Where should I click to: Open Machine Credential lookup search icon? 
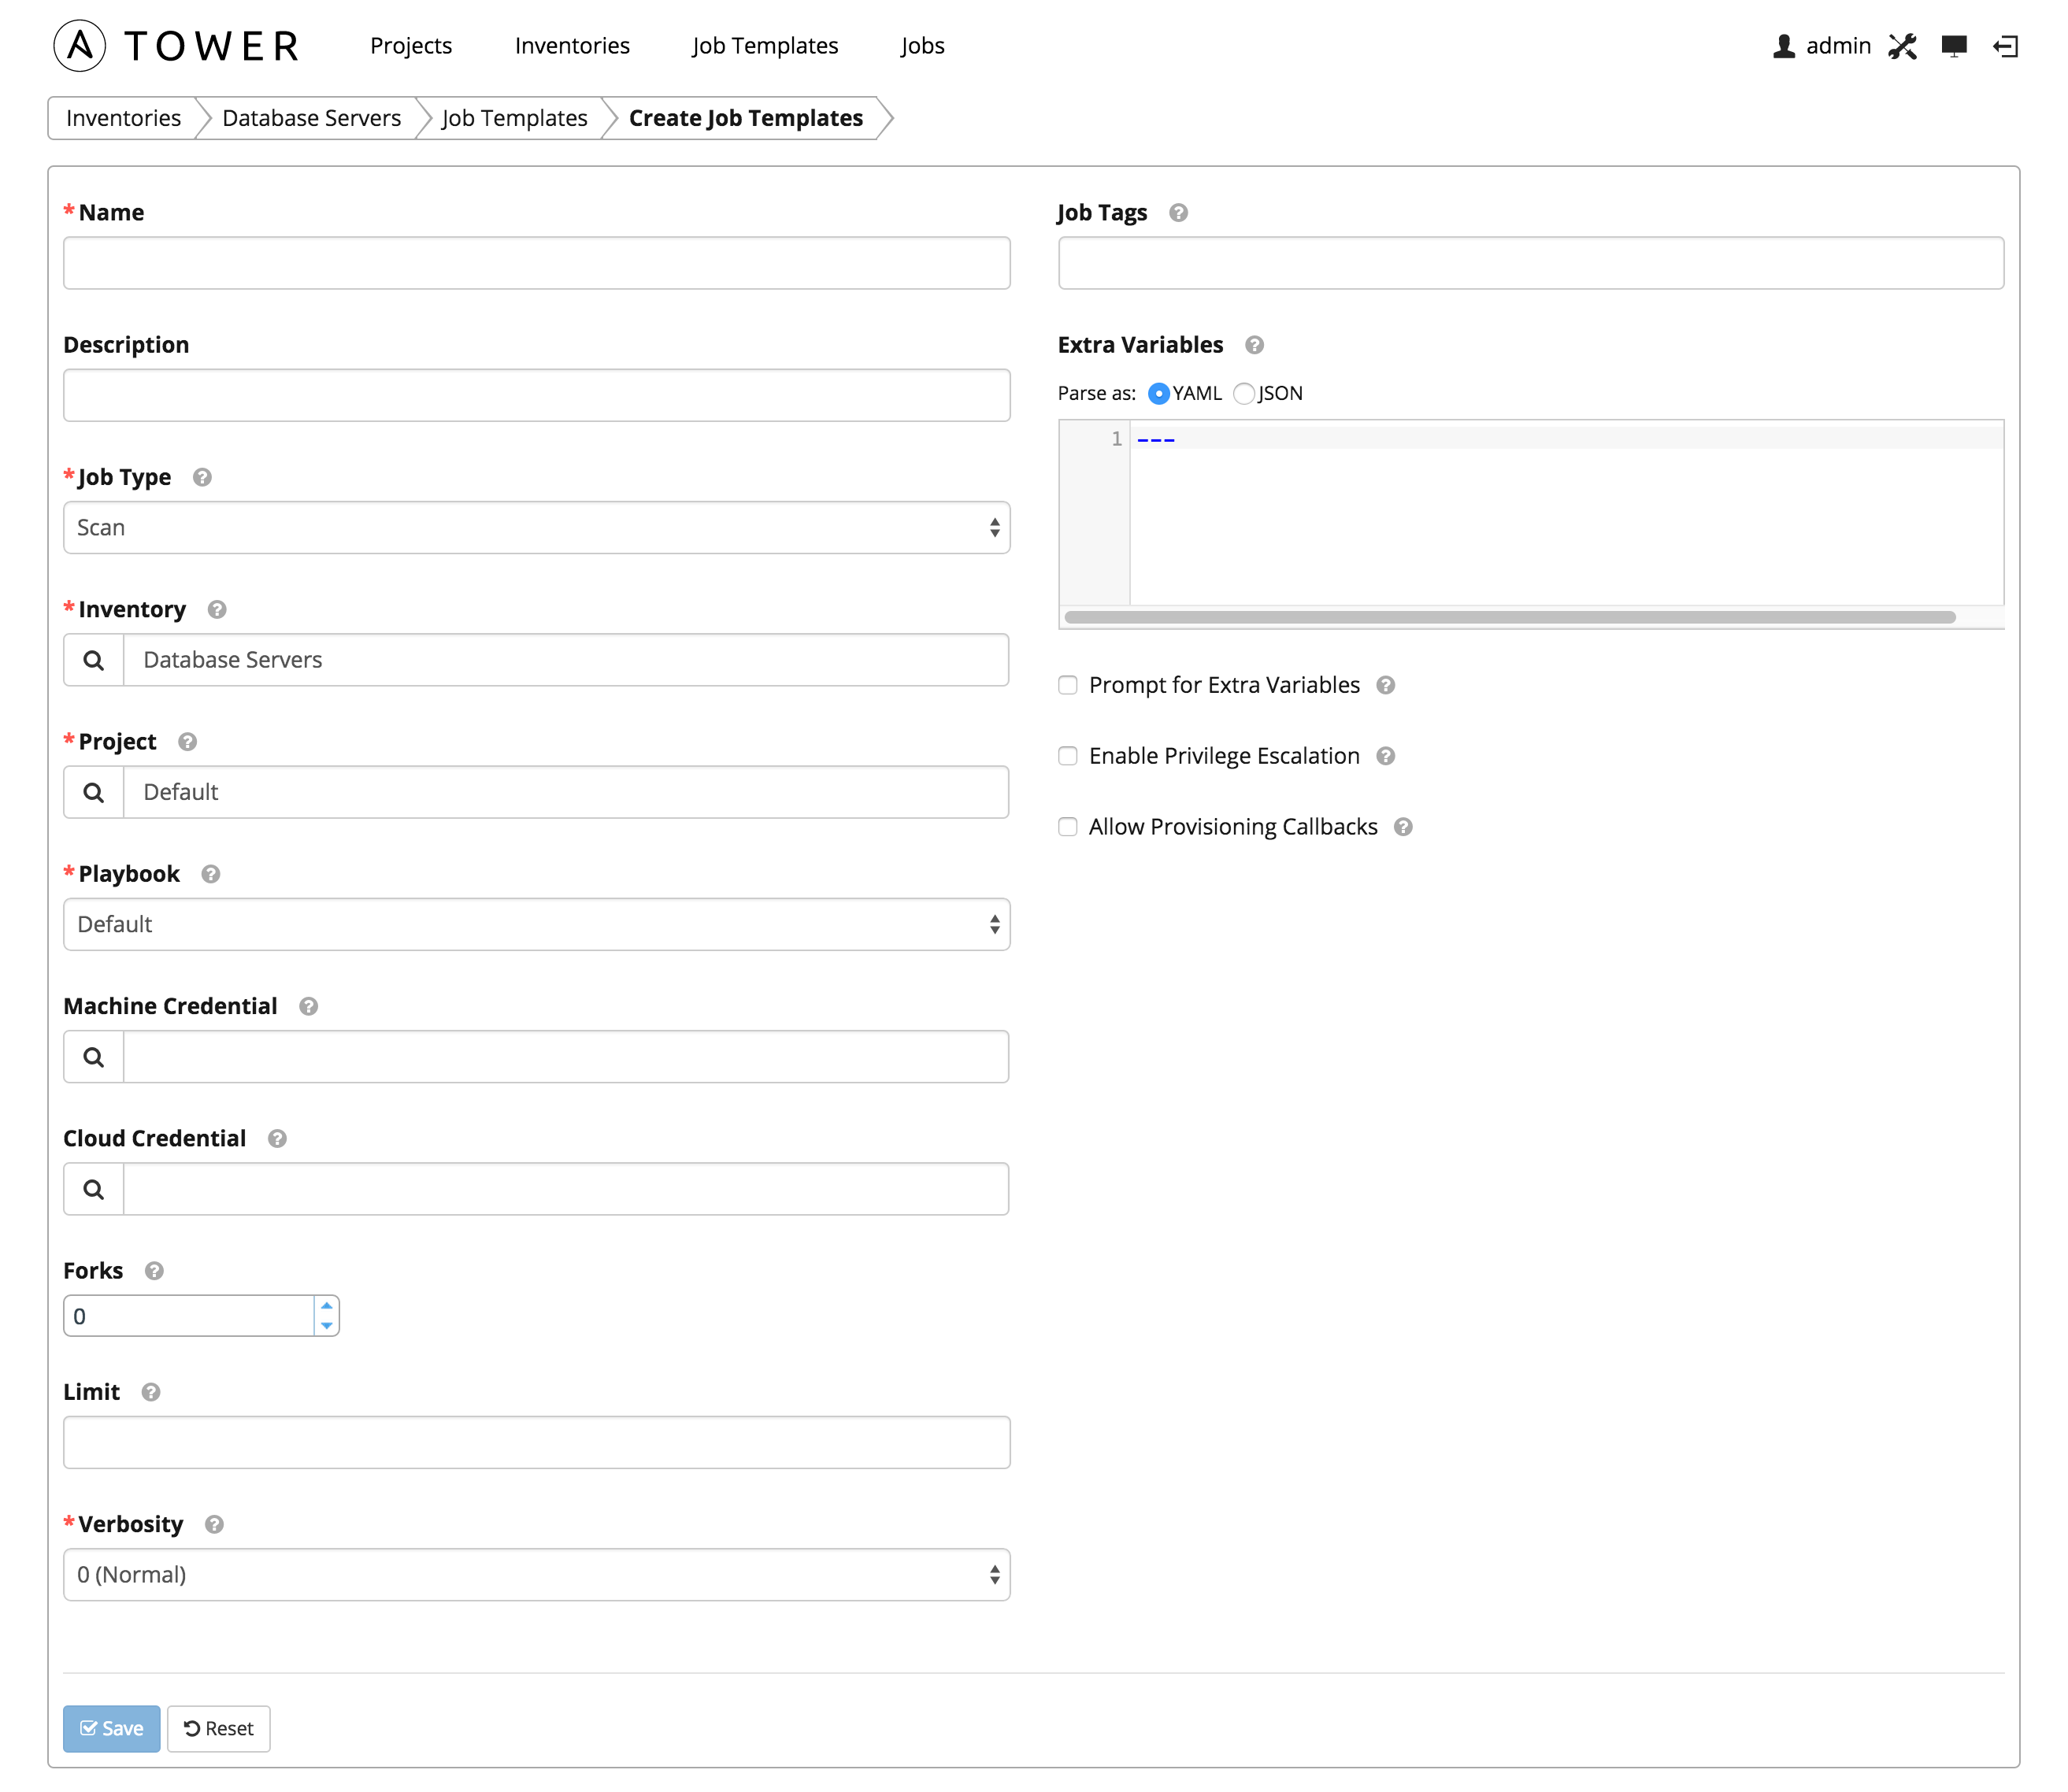(94, 1057)
